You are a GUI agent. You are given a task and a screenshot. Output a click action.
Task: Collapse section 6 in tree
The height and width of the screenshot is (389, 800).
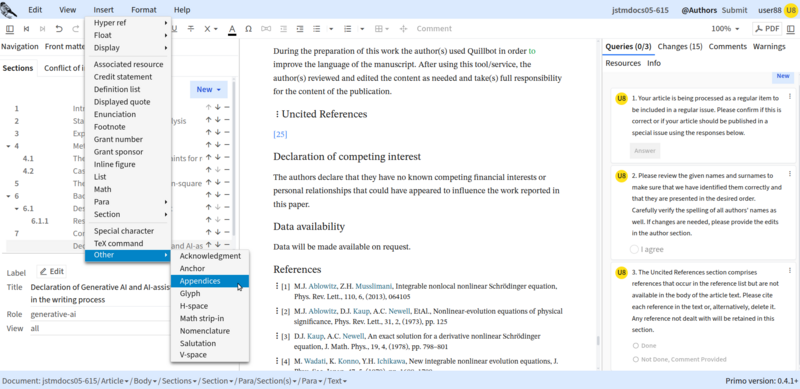8,196
